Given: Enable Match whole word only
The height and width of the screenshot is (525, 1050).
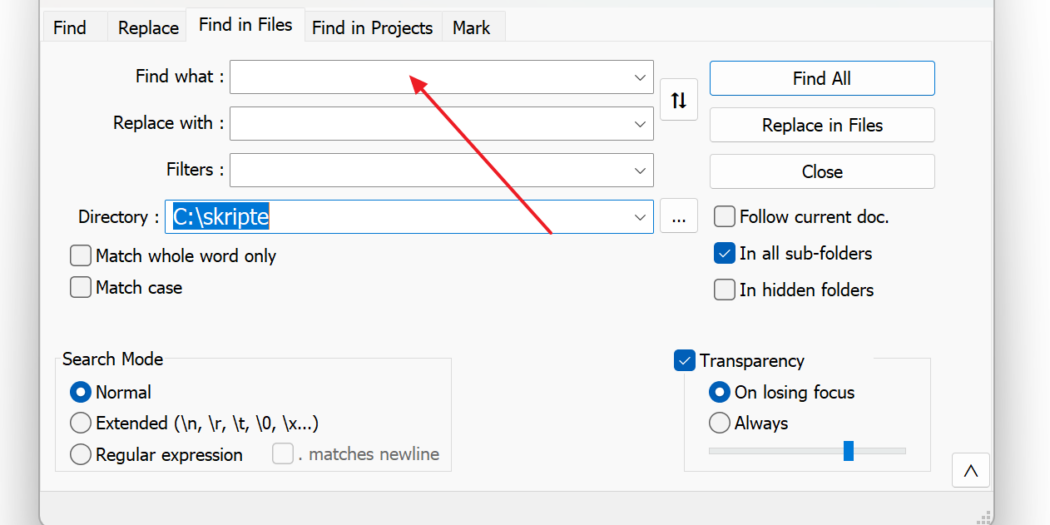Looking at the screenshot, I should (x=80, y=256).
